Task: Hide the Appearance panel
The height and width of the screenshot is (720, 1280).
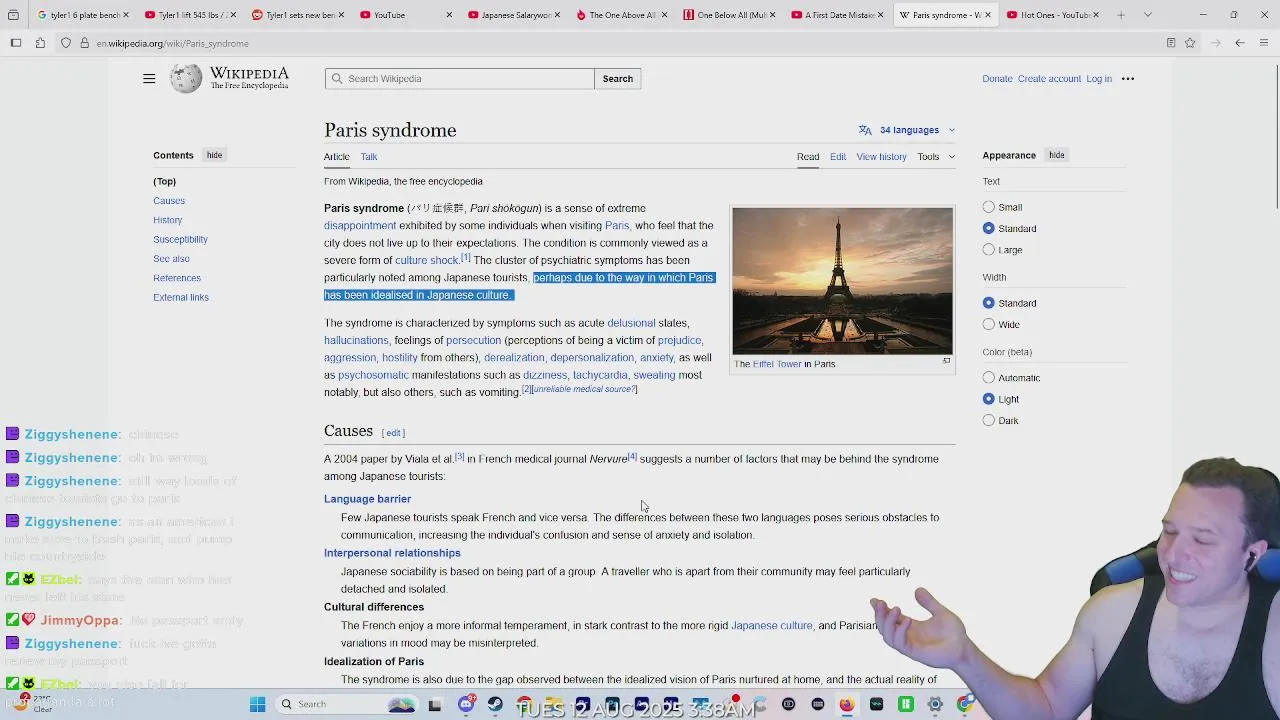Action: click(1057, 155)
